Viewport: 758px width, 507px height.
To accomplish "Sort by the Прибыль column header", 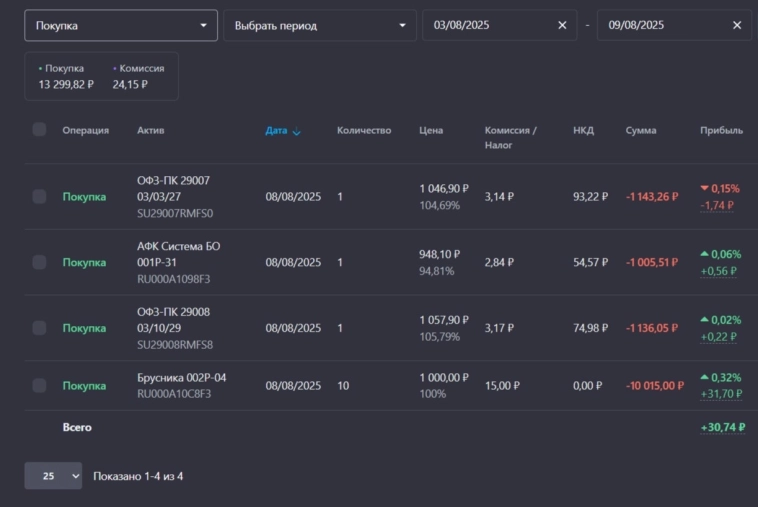I will pyautogui.click(x=721, y=130).
